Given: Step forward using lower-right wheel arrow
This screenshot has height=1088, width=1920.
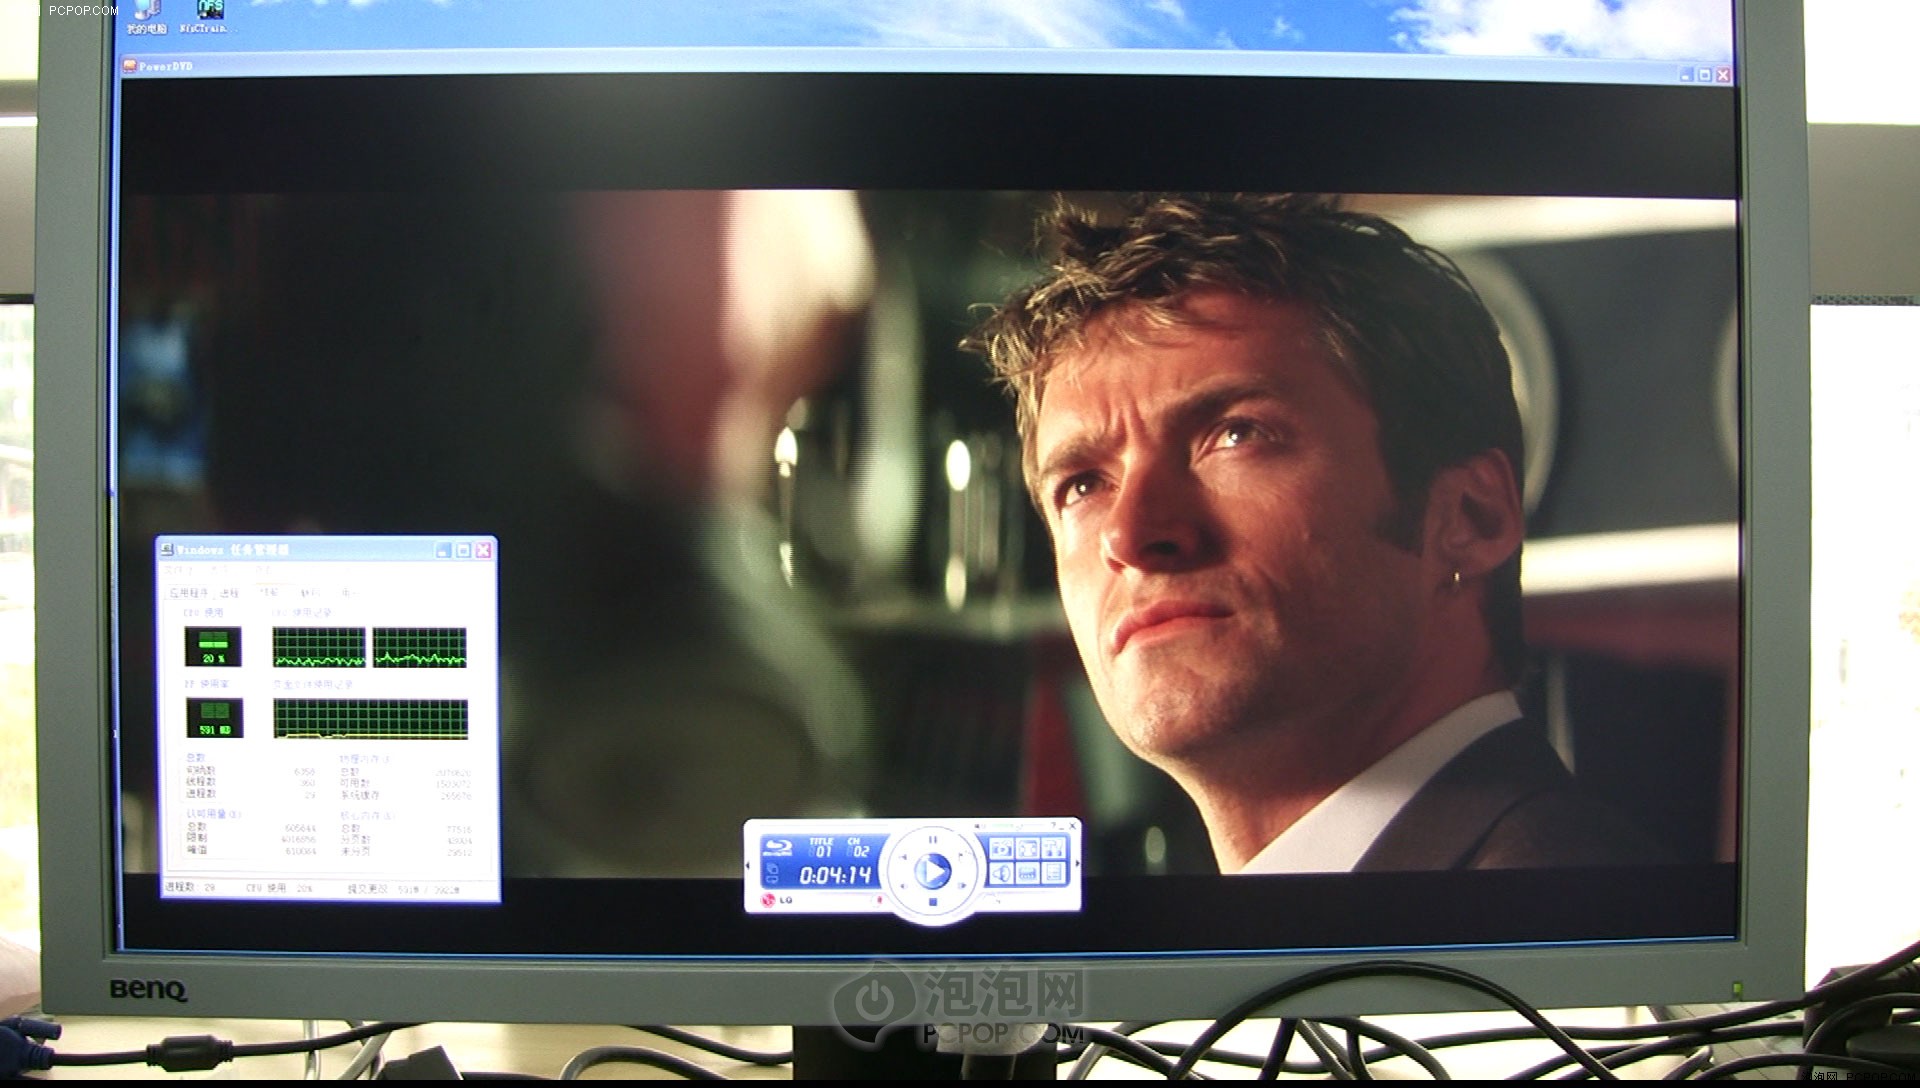Looking at the screenshot, I should tap(962, 885).
